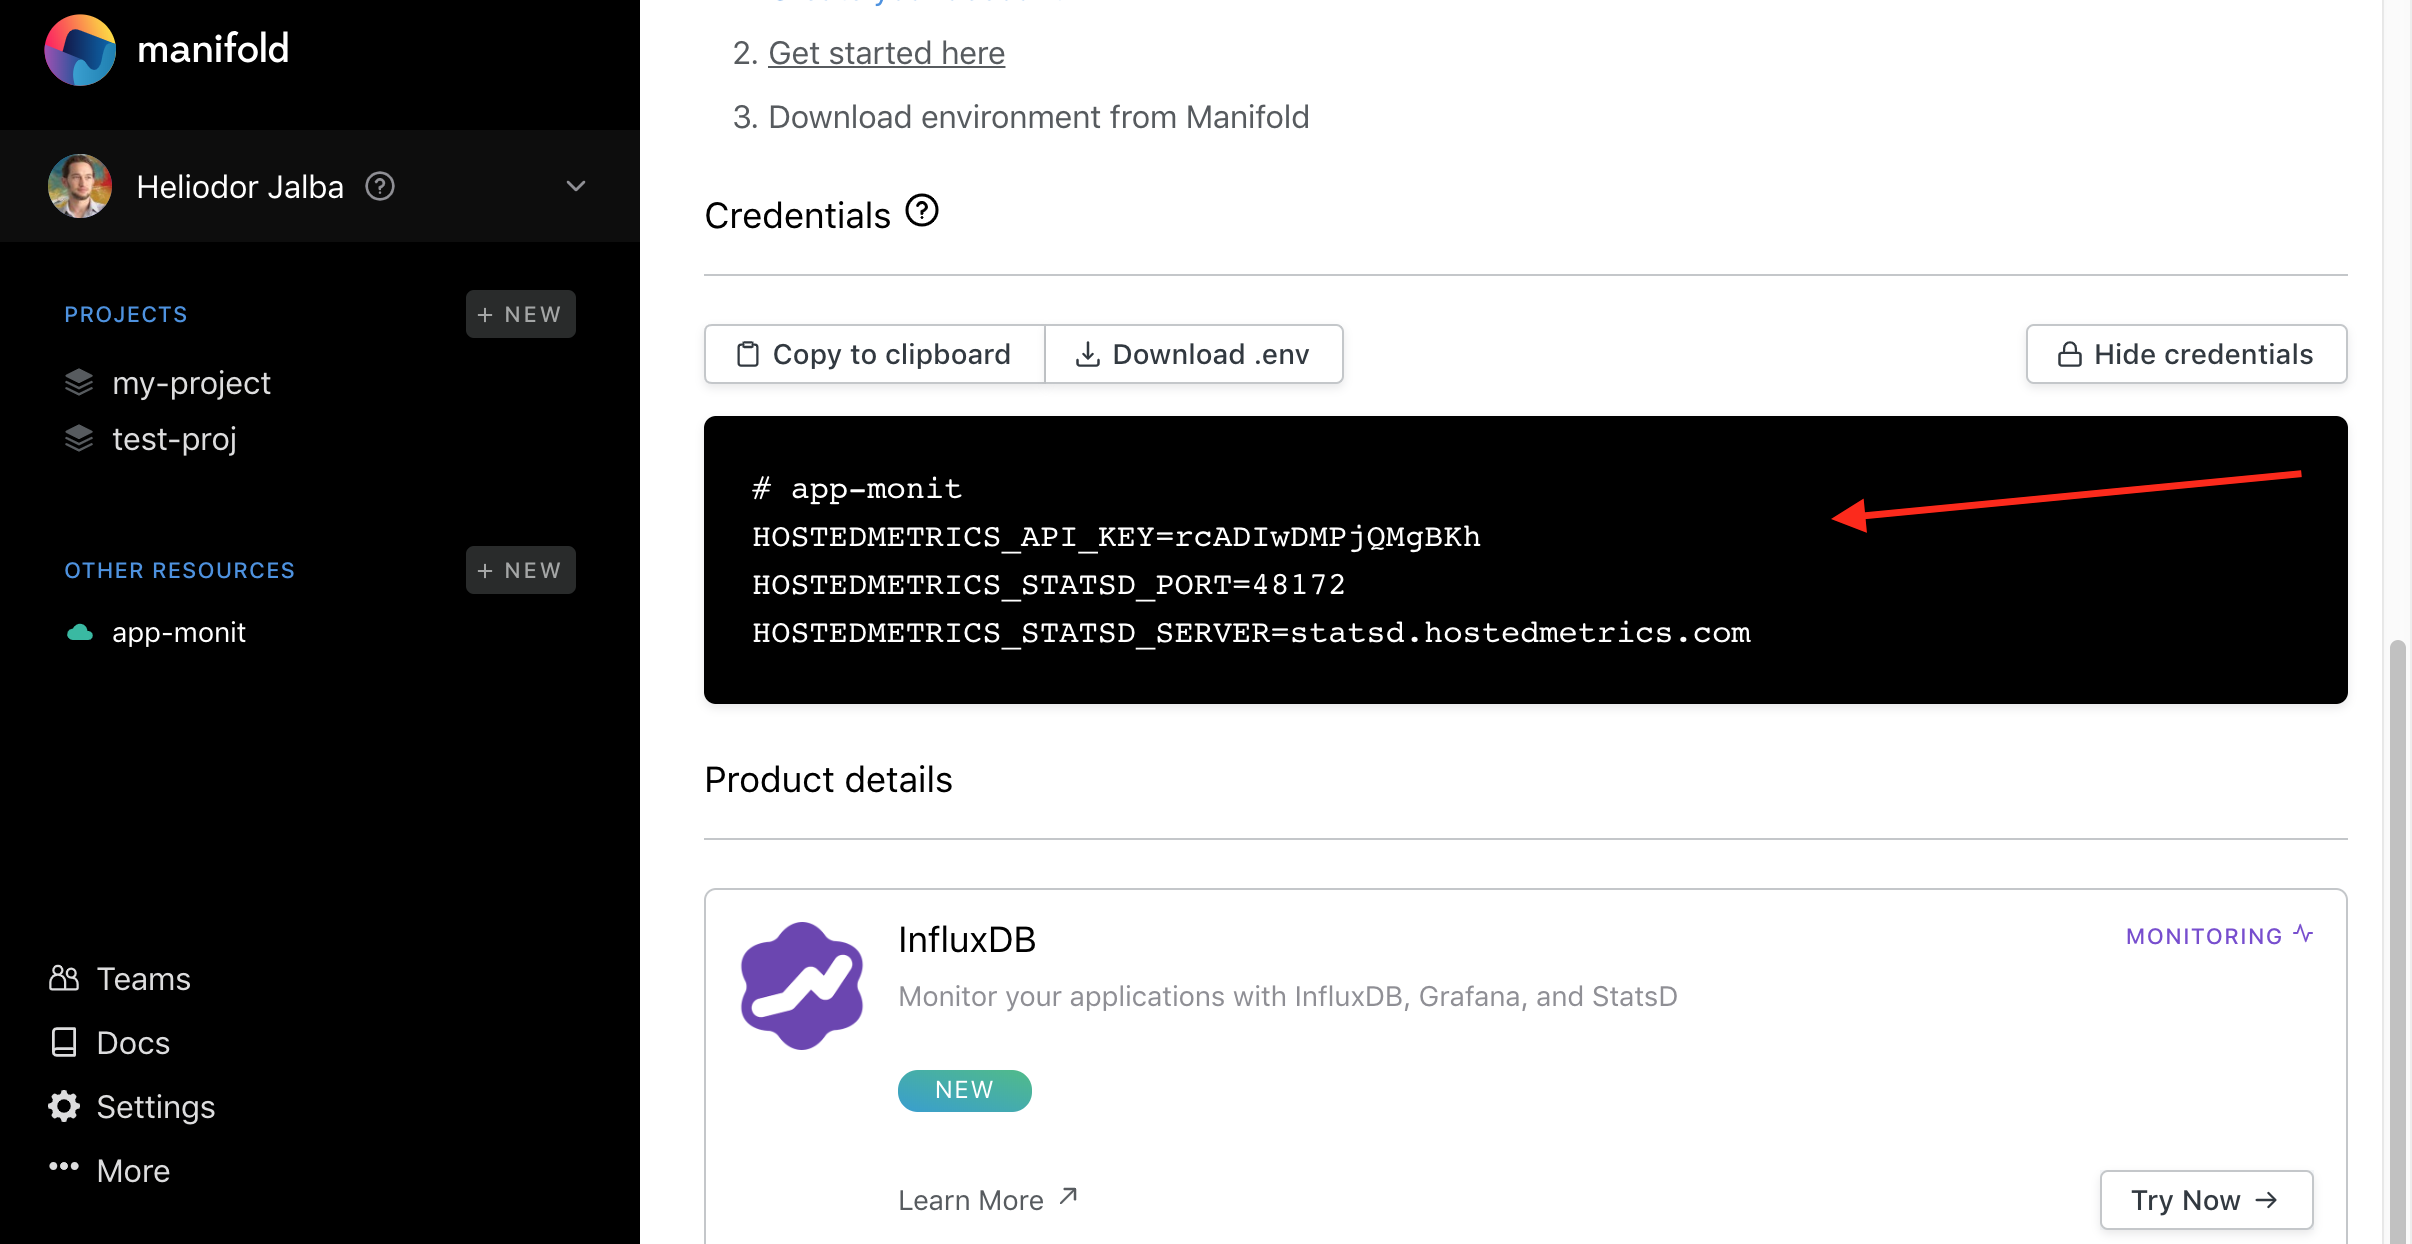Open the my-project project
2412x1244 pixels.
pos(191,383)
